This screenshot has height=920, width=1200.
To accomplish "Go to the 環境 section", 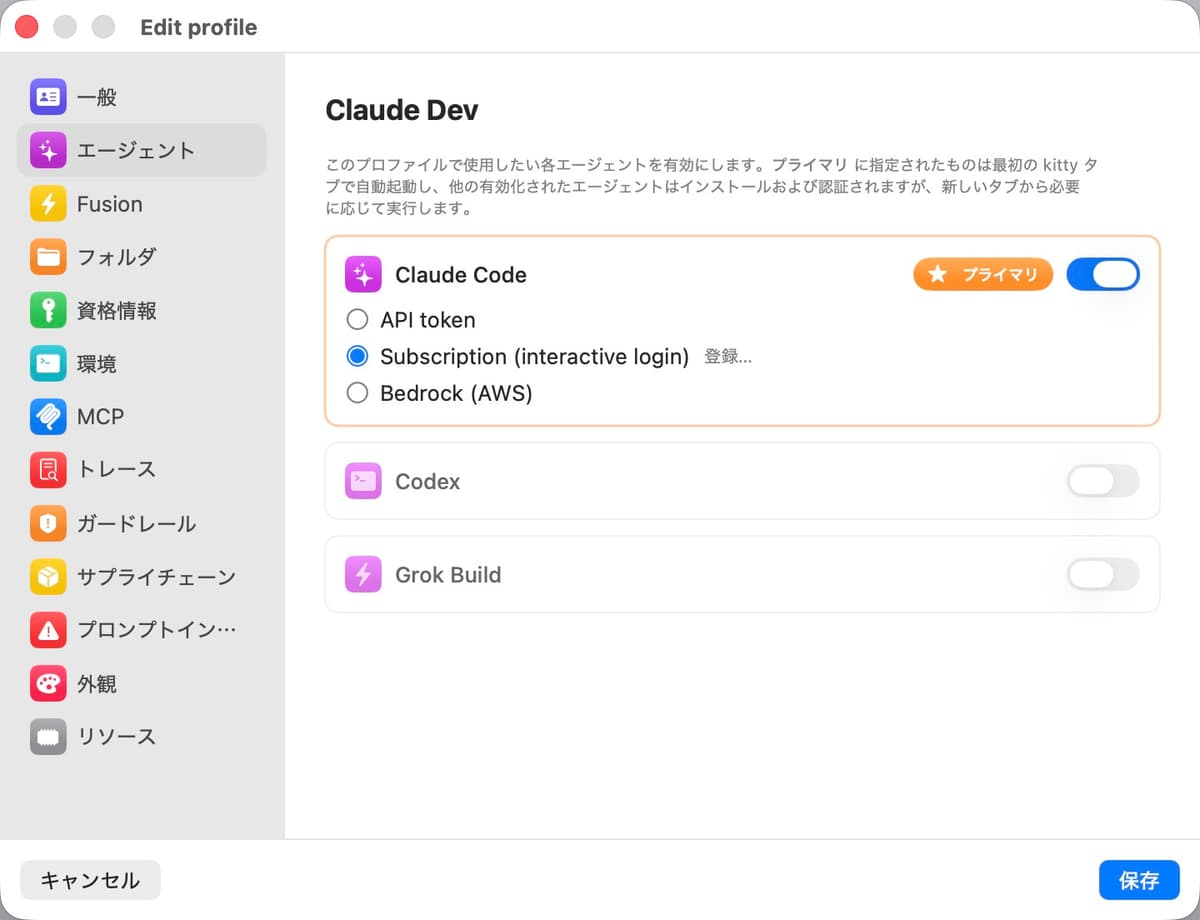I will (x=142, y=364).
